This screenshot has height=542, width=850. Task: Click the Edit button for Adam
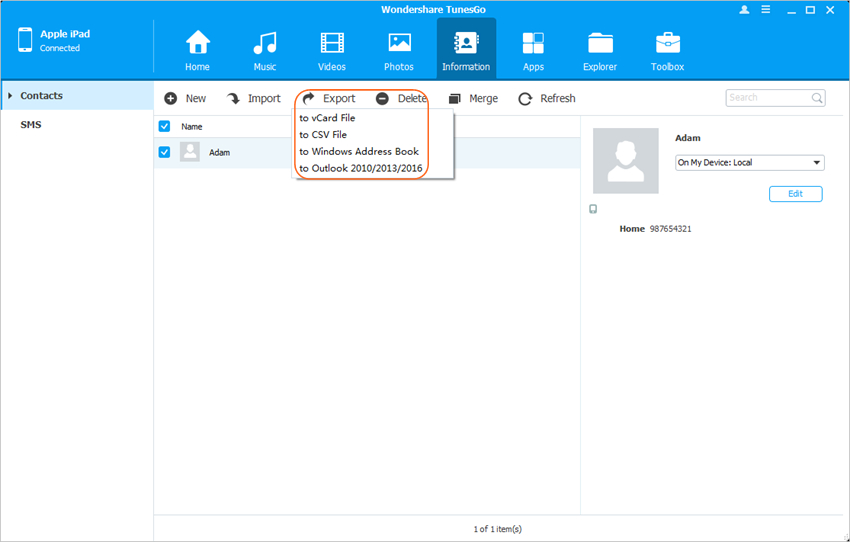pyautogui.click(x=795, y=194)
